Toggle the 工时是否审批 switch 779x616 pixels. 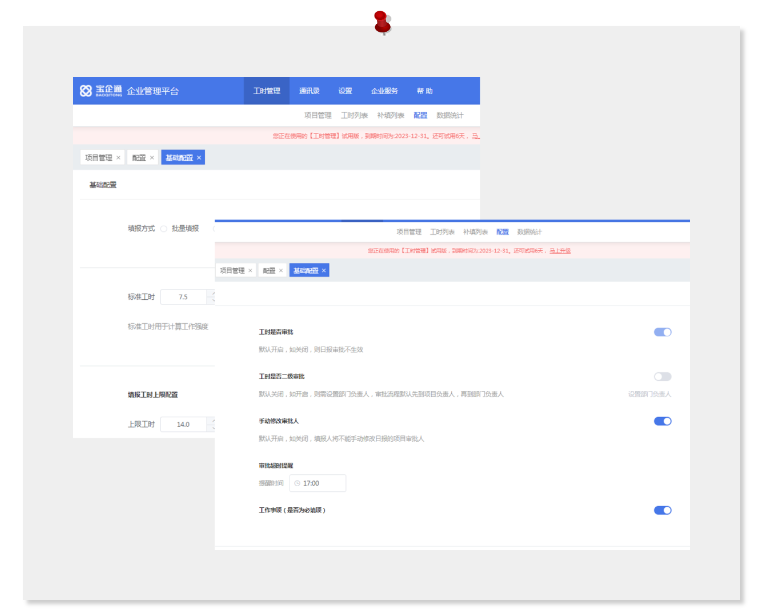(662, 332)
